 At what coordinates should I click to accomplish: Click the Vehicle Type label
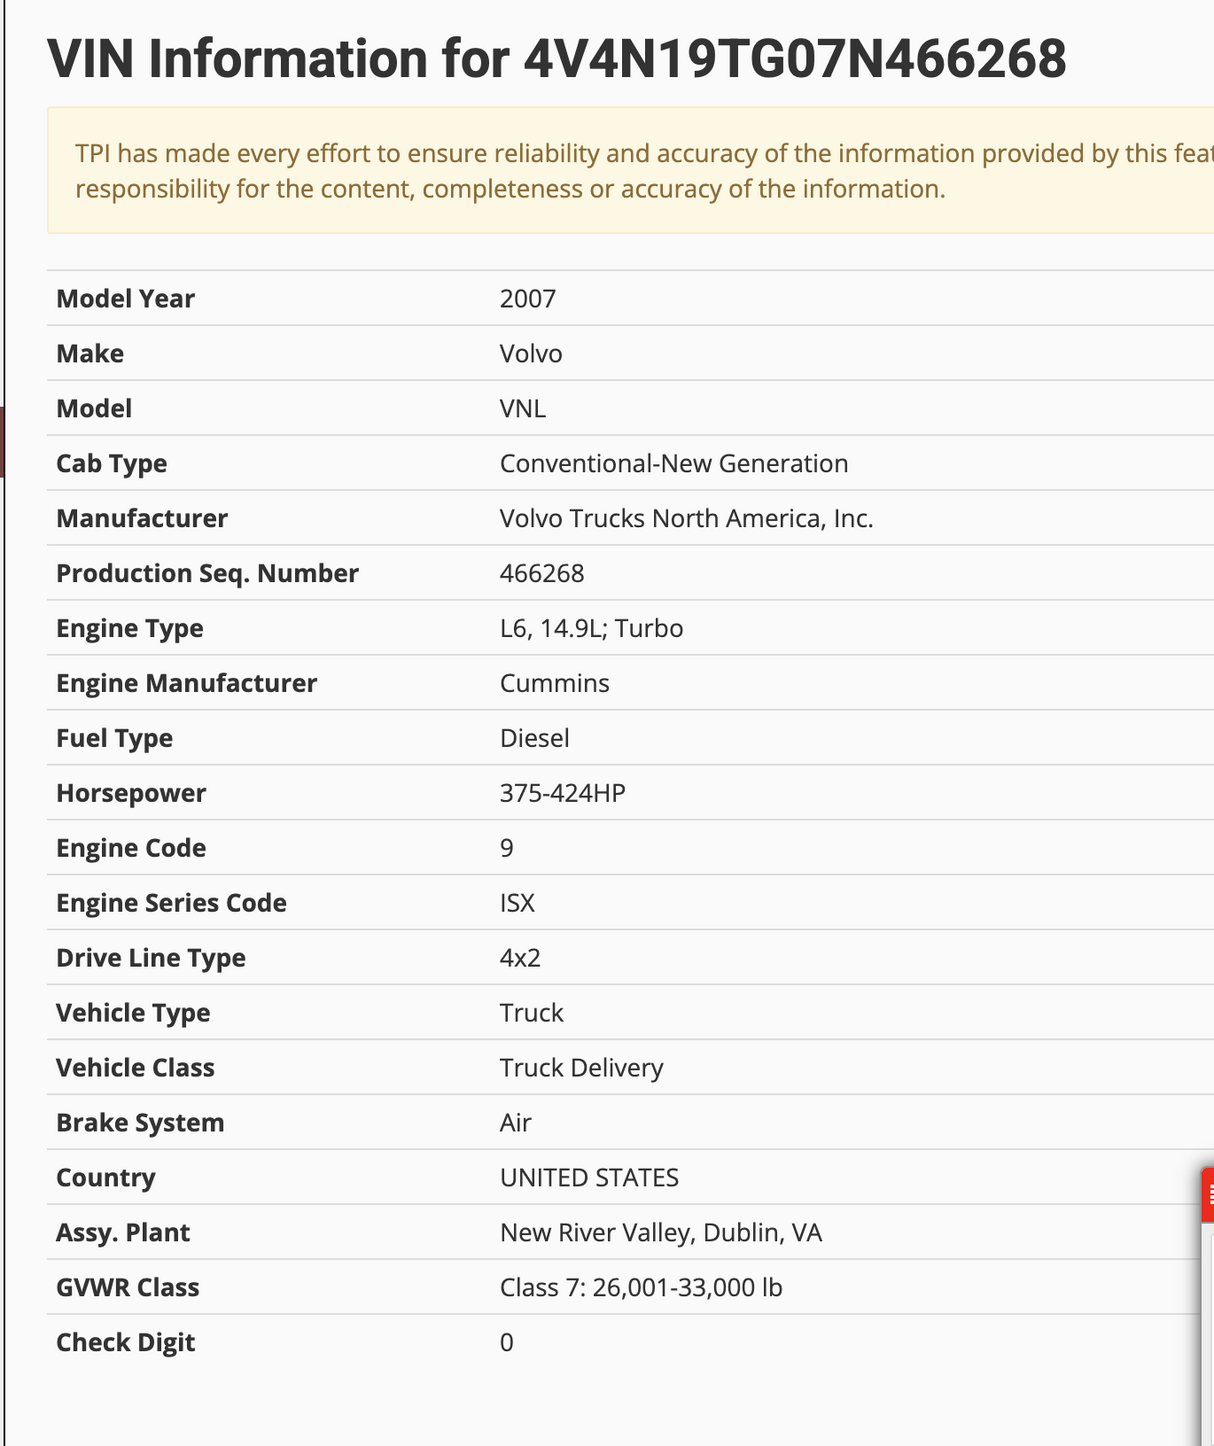[x=133, y=1014]
